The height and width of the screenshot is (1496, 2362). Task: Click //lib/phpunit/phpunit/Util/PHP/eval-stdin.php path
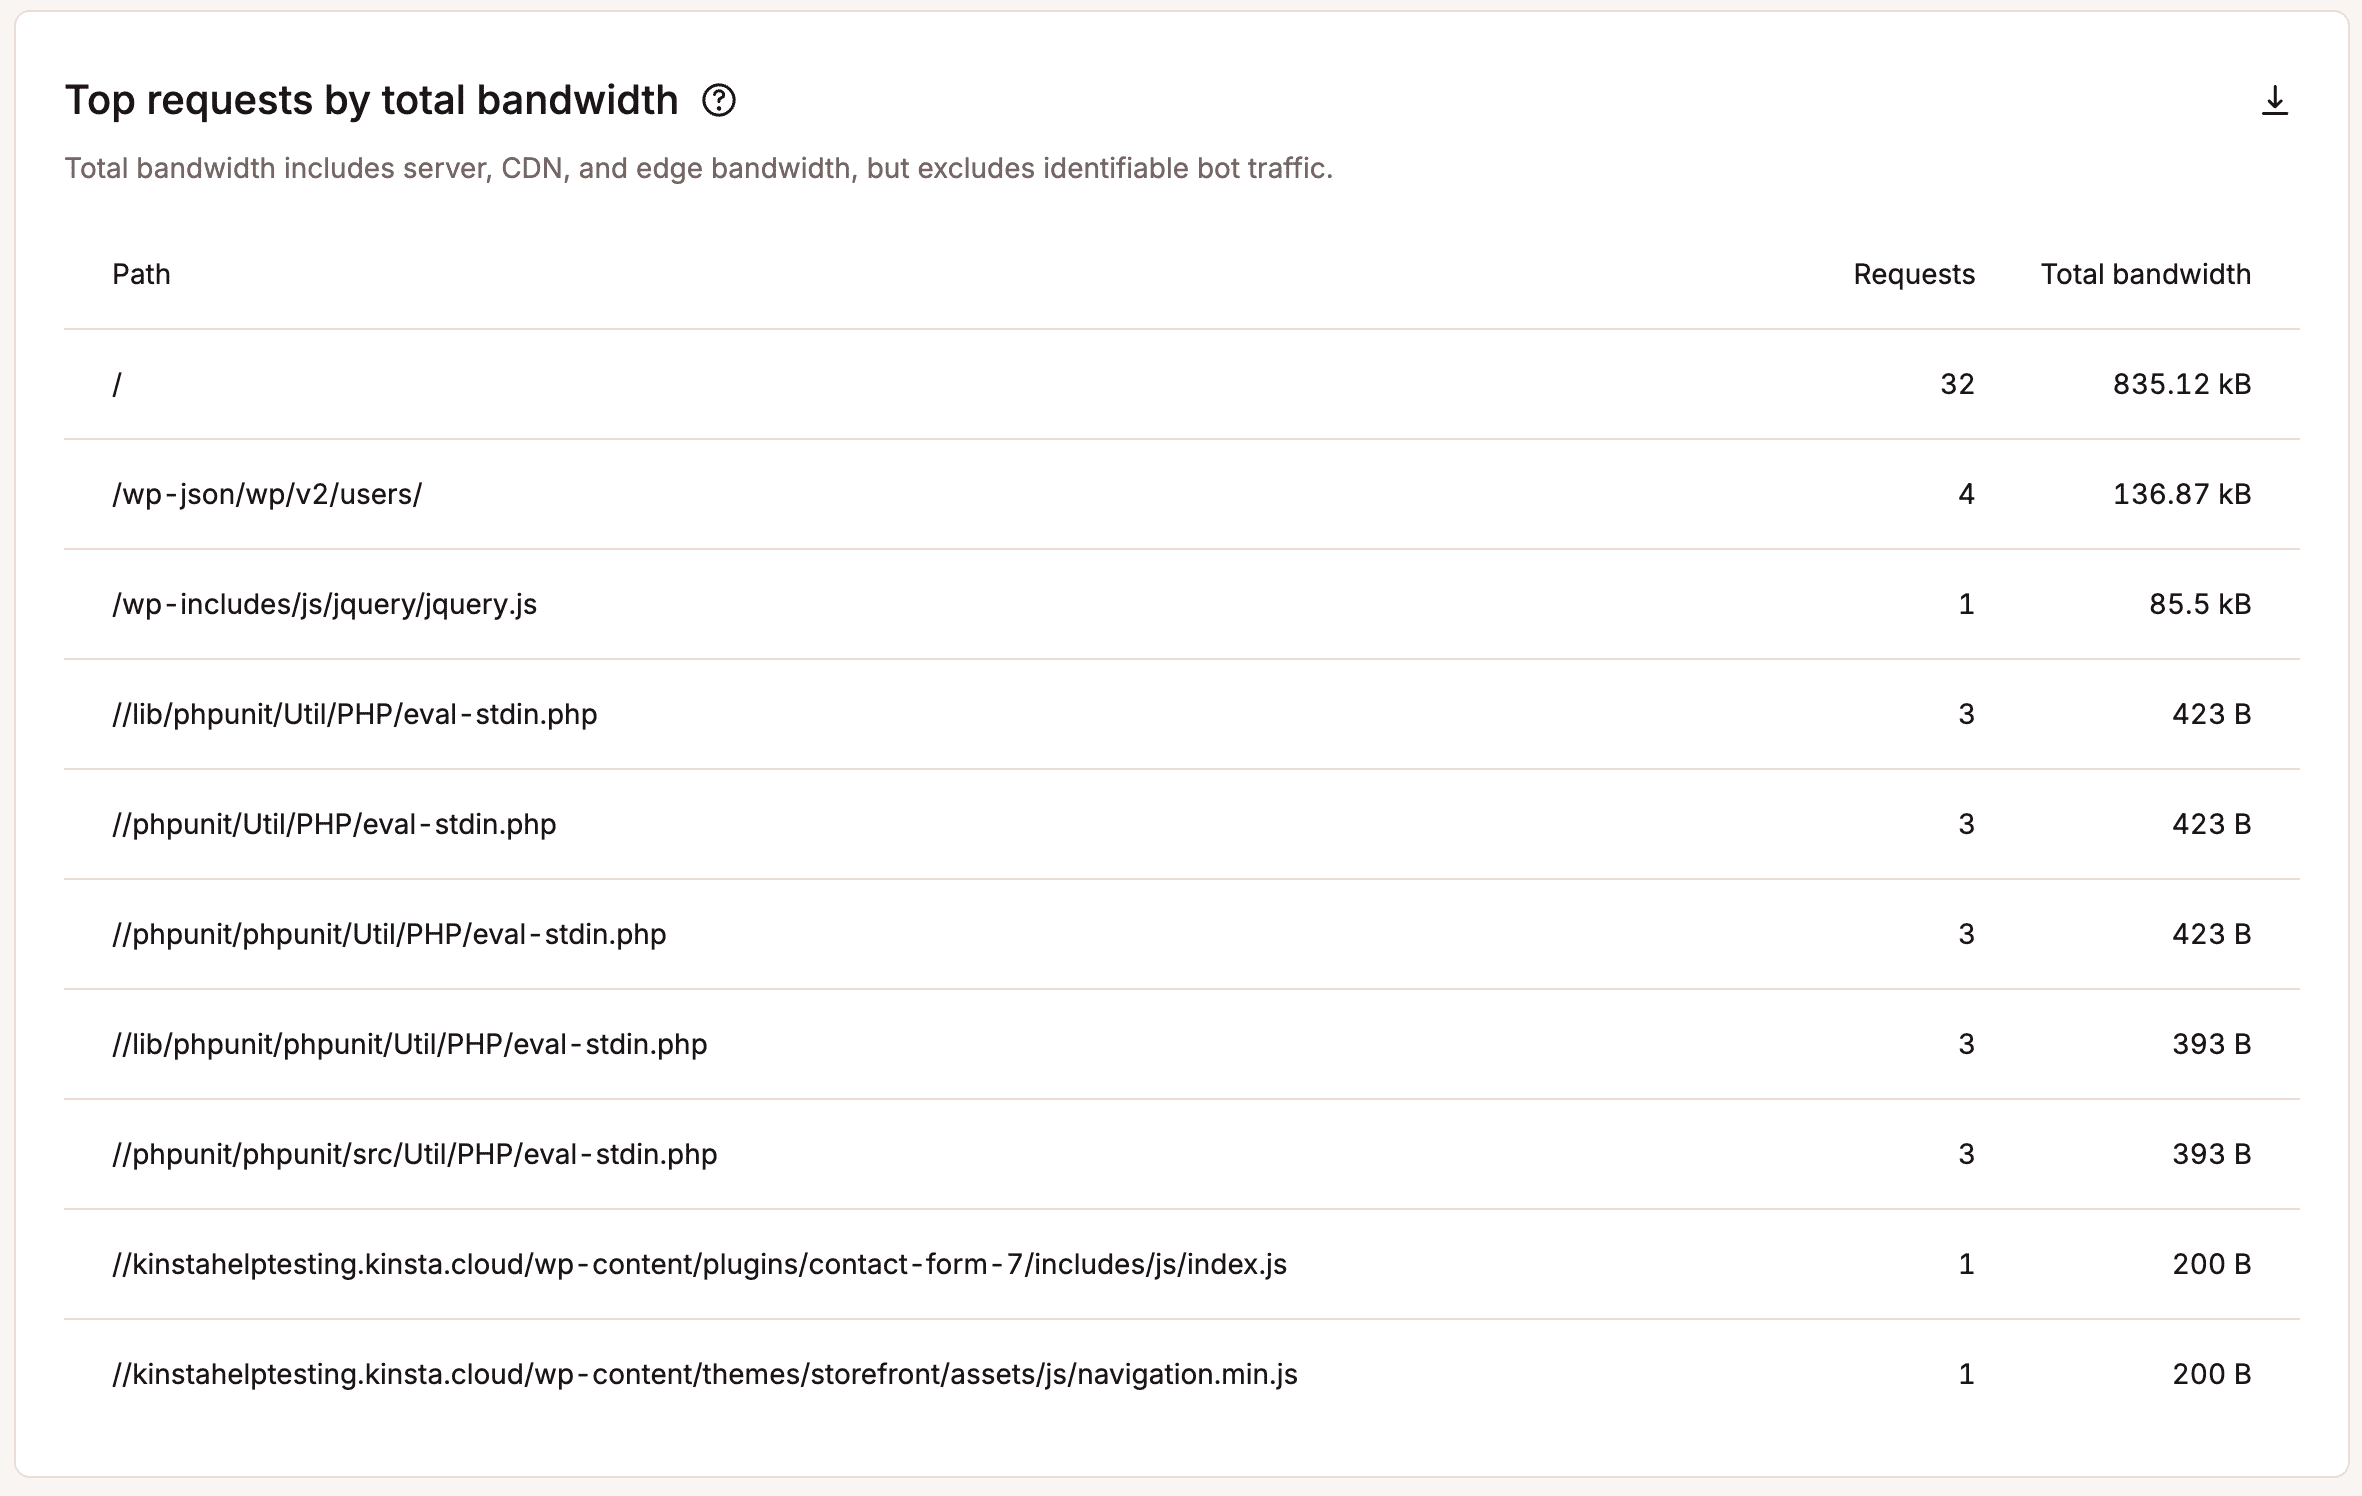(x=409, y=1044)
